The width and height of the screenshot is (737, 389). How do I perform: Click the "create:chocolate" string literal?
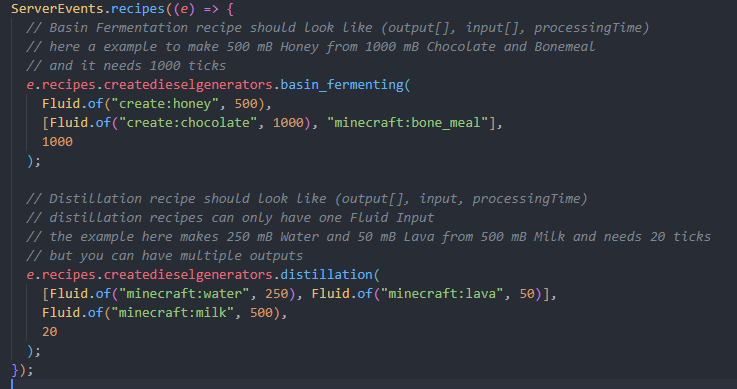tap(188, 123)
